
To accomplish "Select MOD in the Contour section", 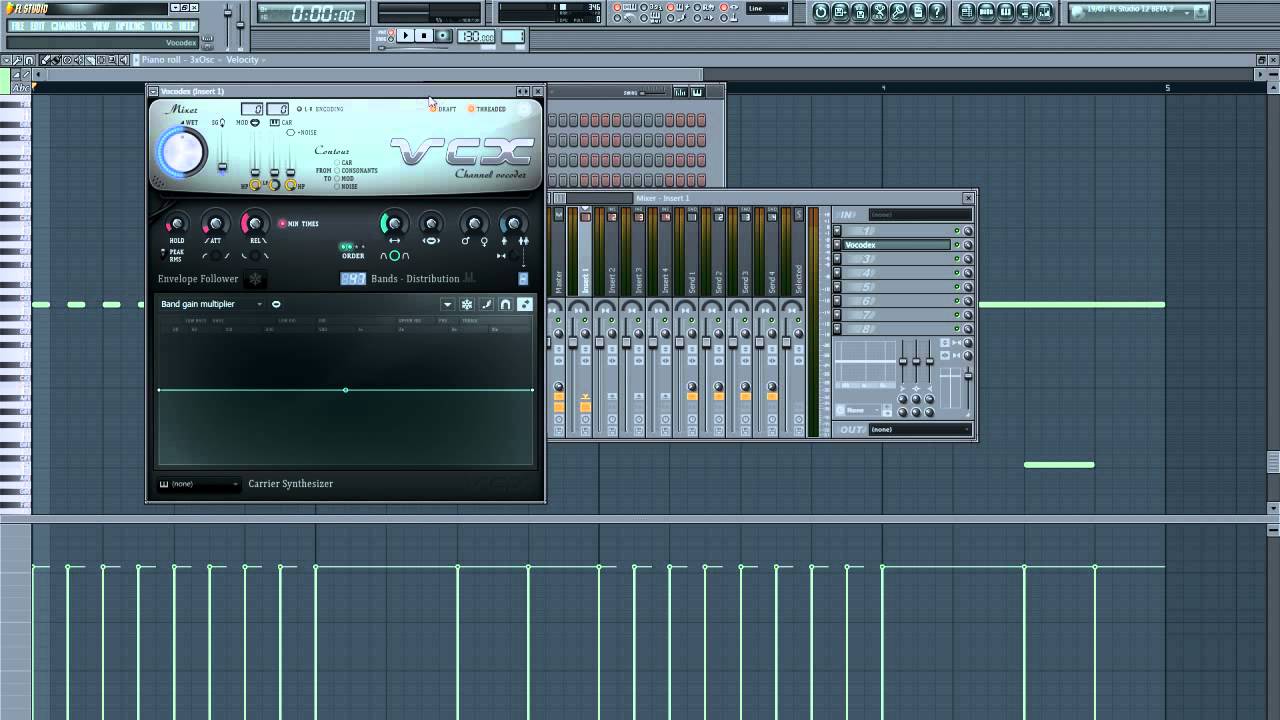I will [344, 178].
